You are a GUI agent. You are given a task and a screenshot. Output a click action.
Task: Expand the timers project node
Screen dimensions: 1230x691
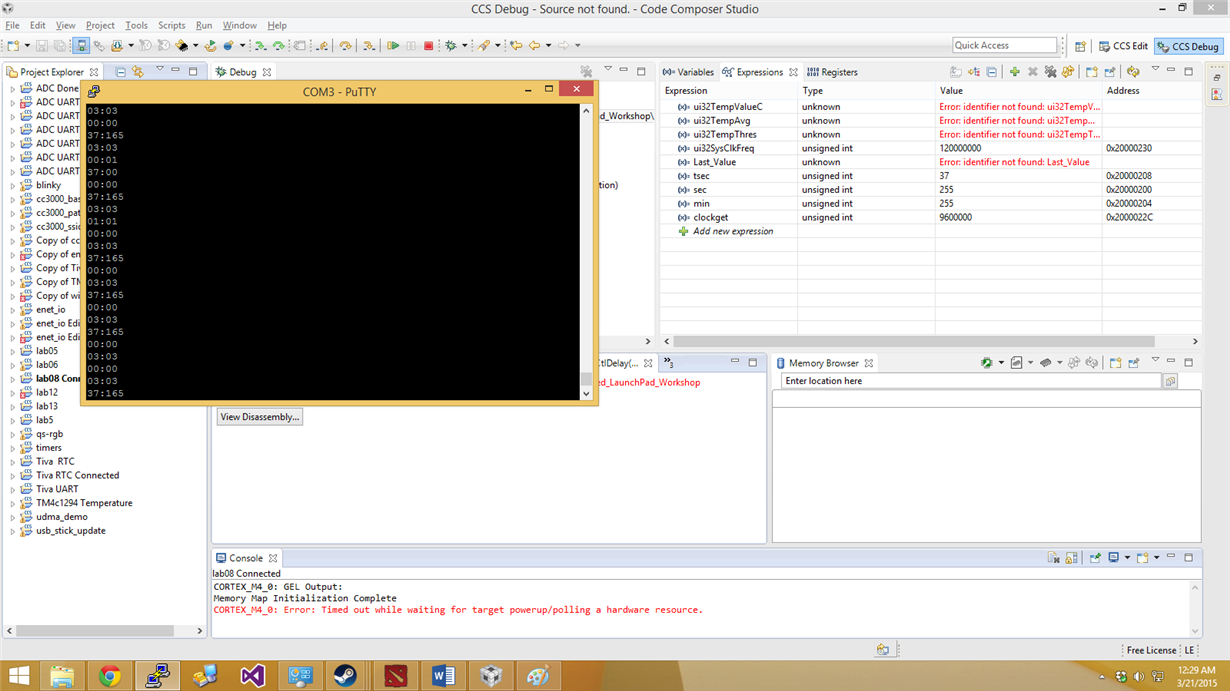(13, 448)
